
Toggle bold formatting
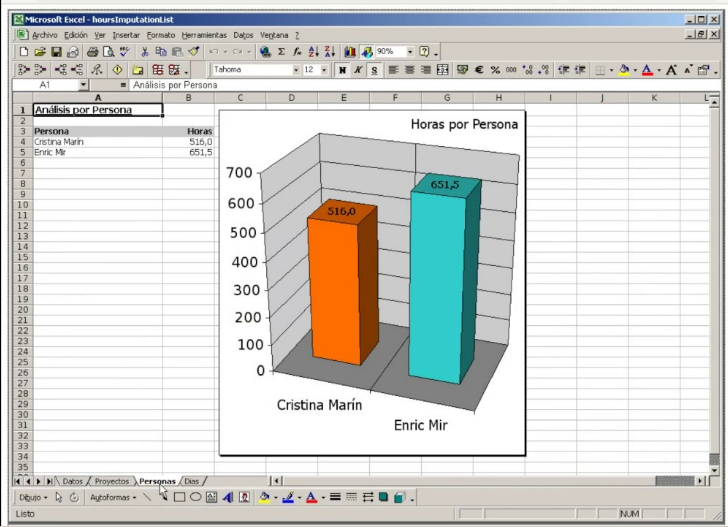(x=341, y=70)
